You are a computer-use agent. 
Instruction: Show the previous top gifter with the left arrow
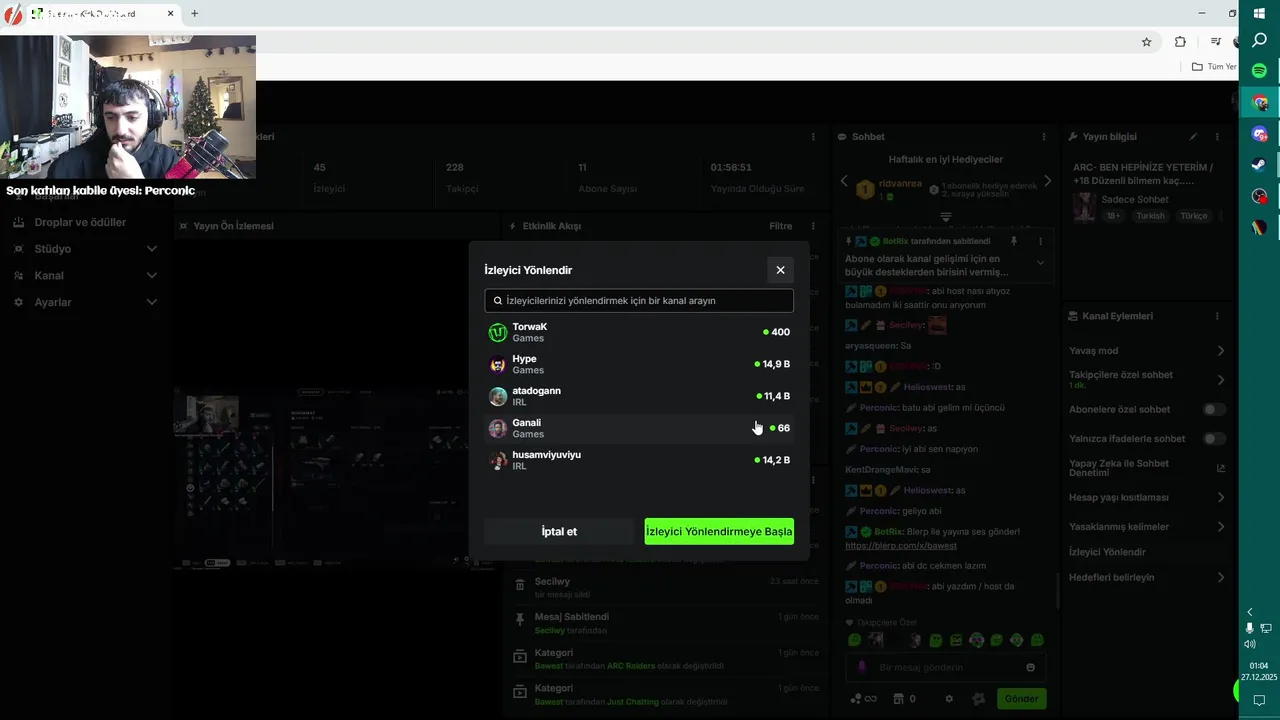[x=843, y=182]
